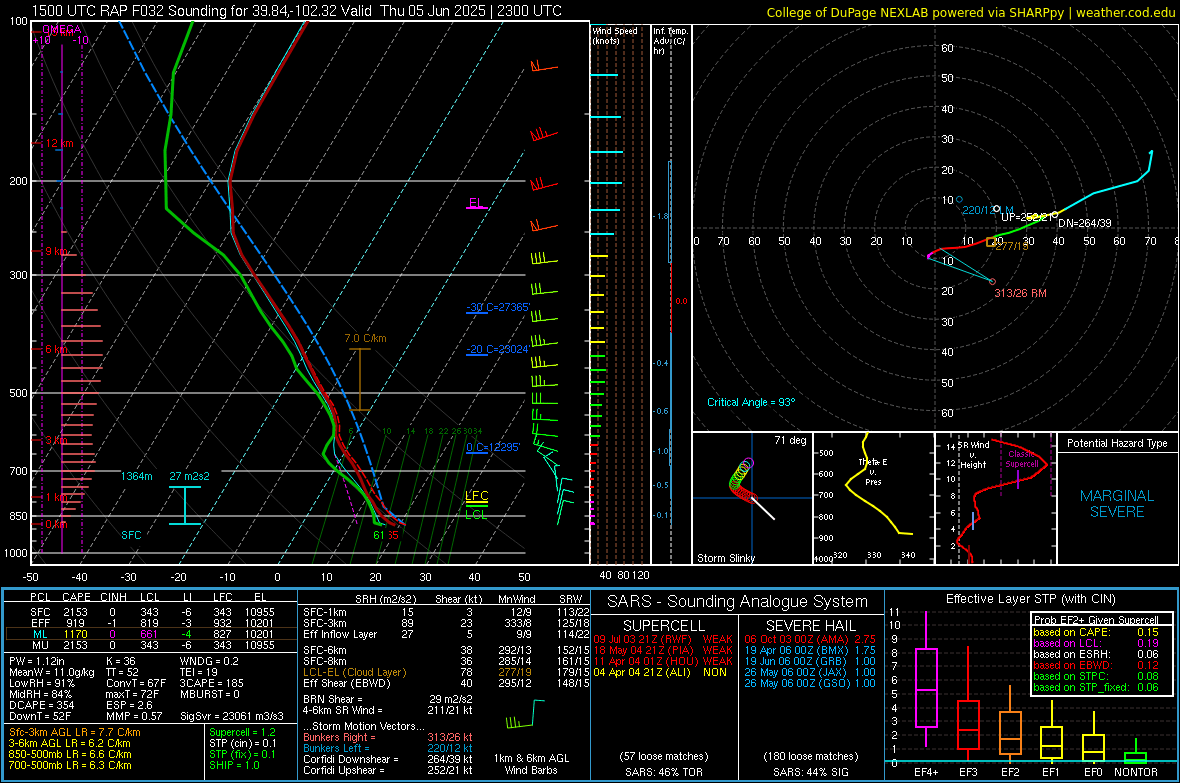Select the Critical Angle = 93° text

(750, 402)
